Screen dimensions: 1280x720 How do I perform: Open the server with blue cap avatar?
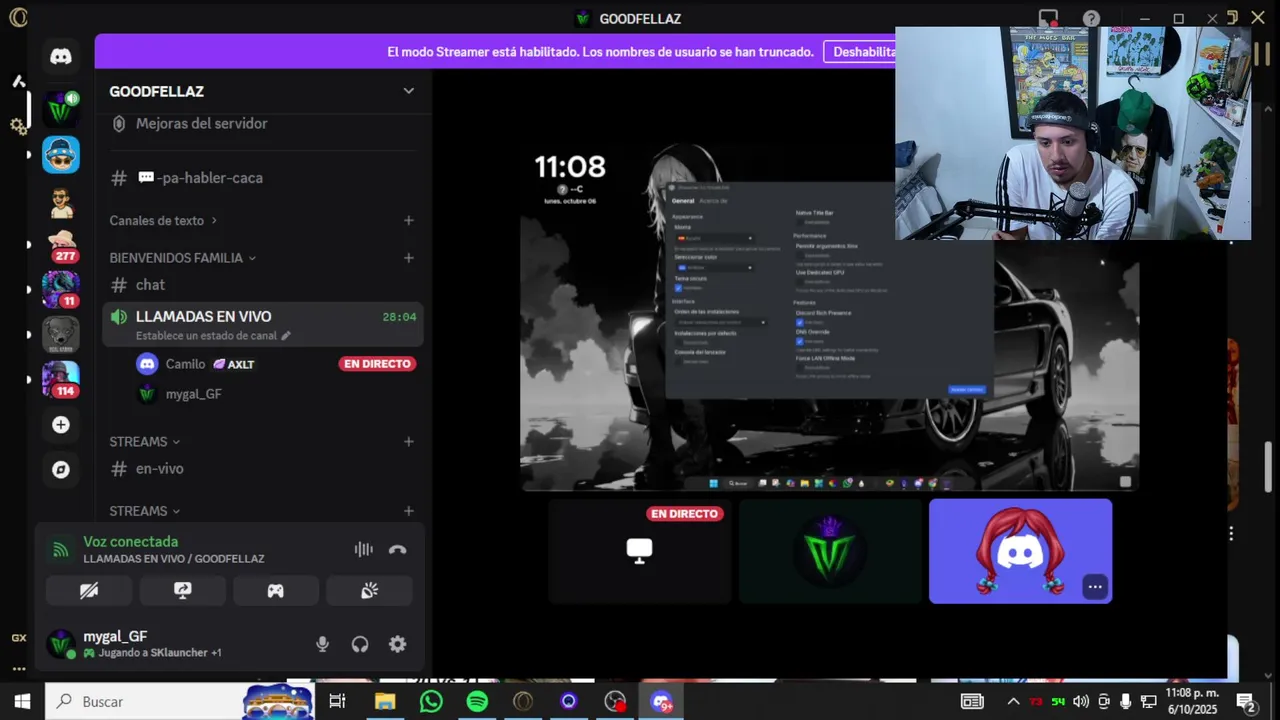click(61, 155)
